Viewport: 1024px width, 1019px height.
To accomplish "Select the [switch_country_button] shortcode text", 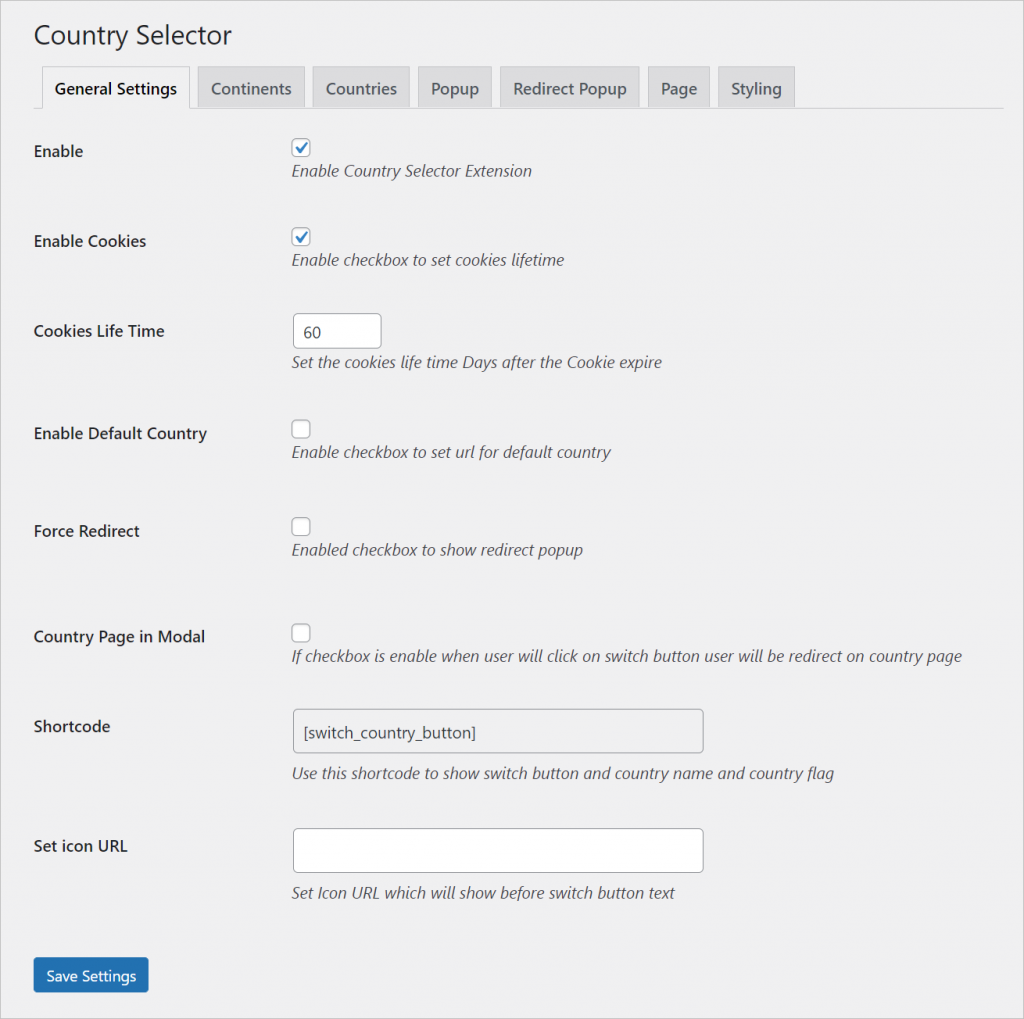I will (x=497, y=730).
